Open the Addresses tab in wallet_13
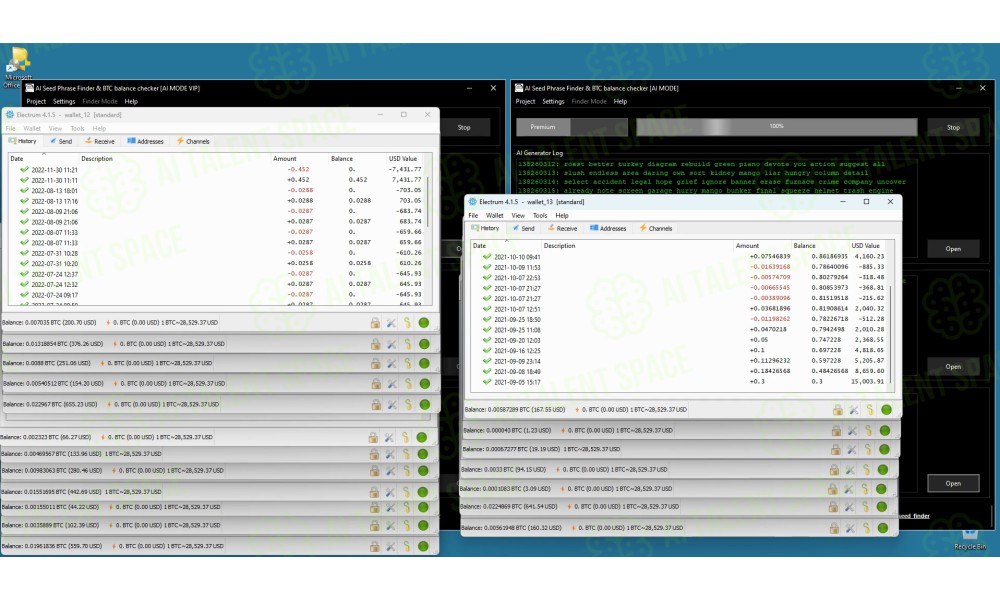 point(608,228)
